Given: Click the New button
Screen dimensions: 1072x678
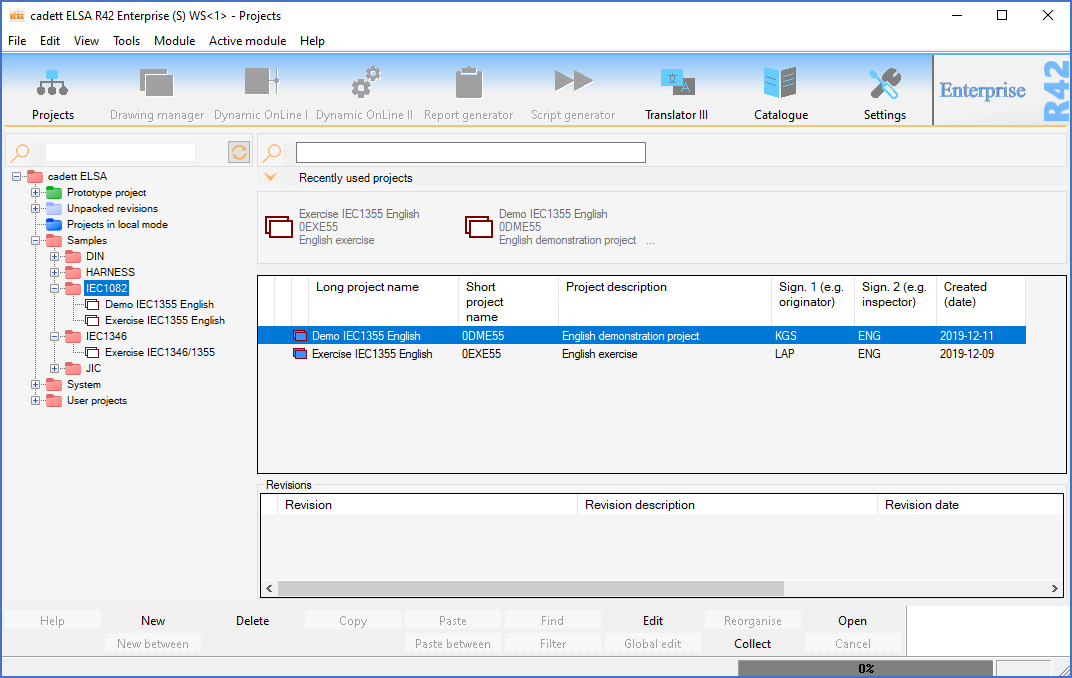Looking at the screenshot, I should 152,621.
